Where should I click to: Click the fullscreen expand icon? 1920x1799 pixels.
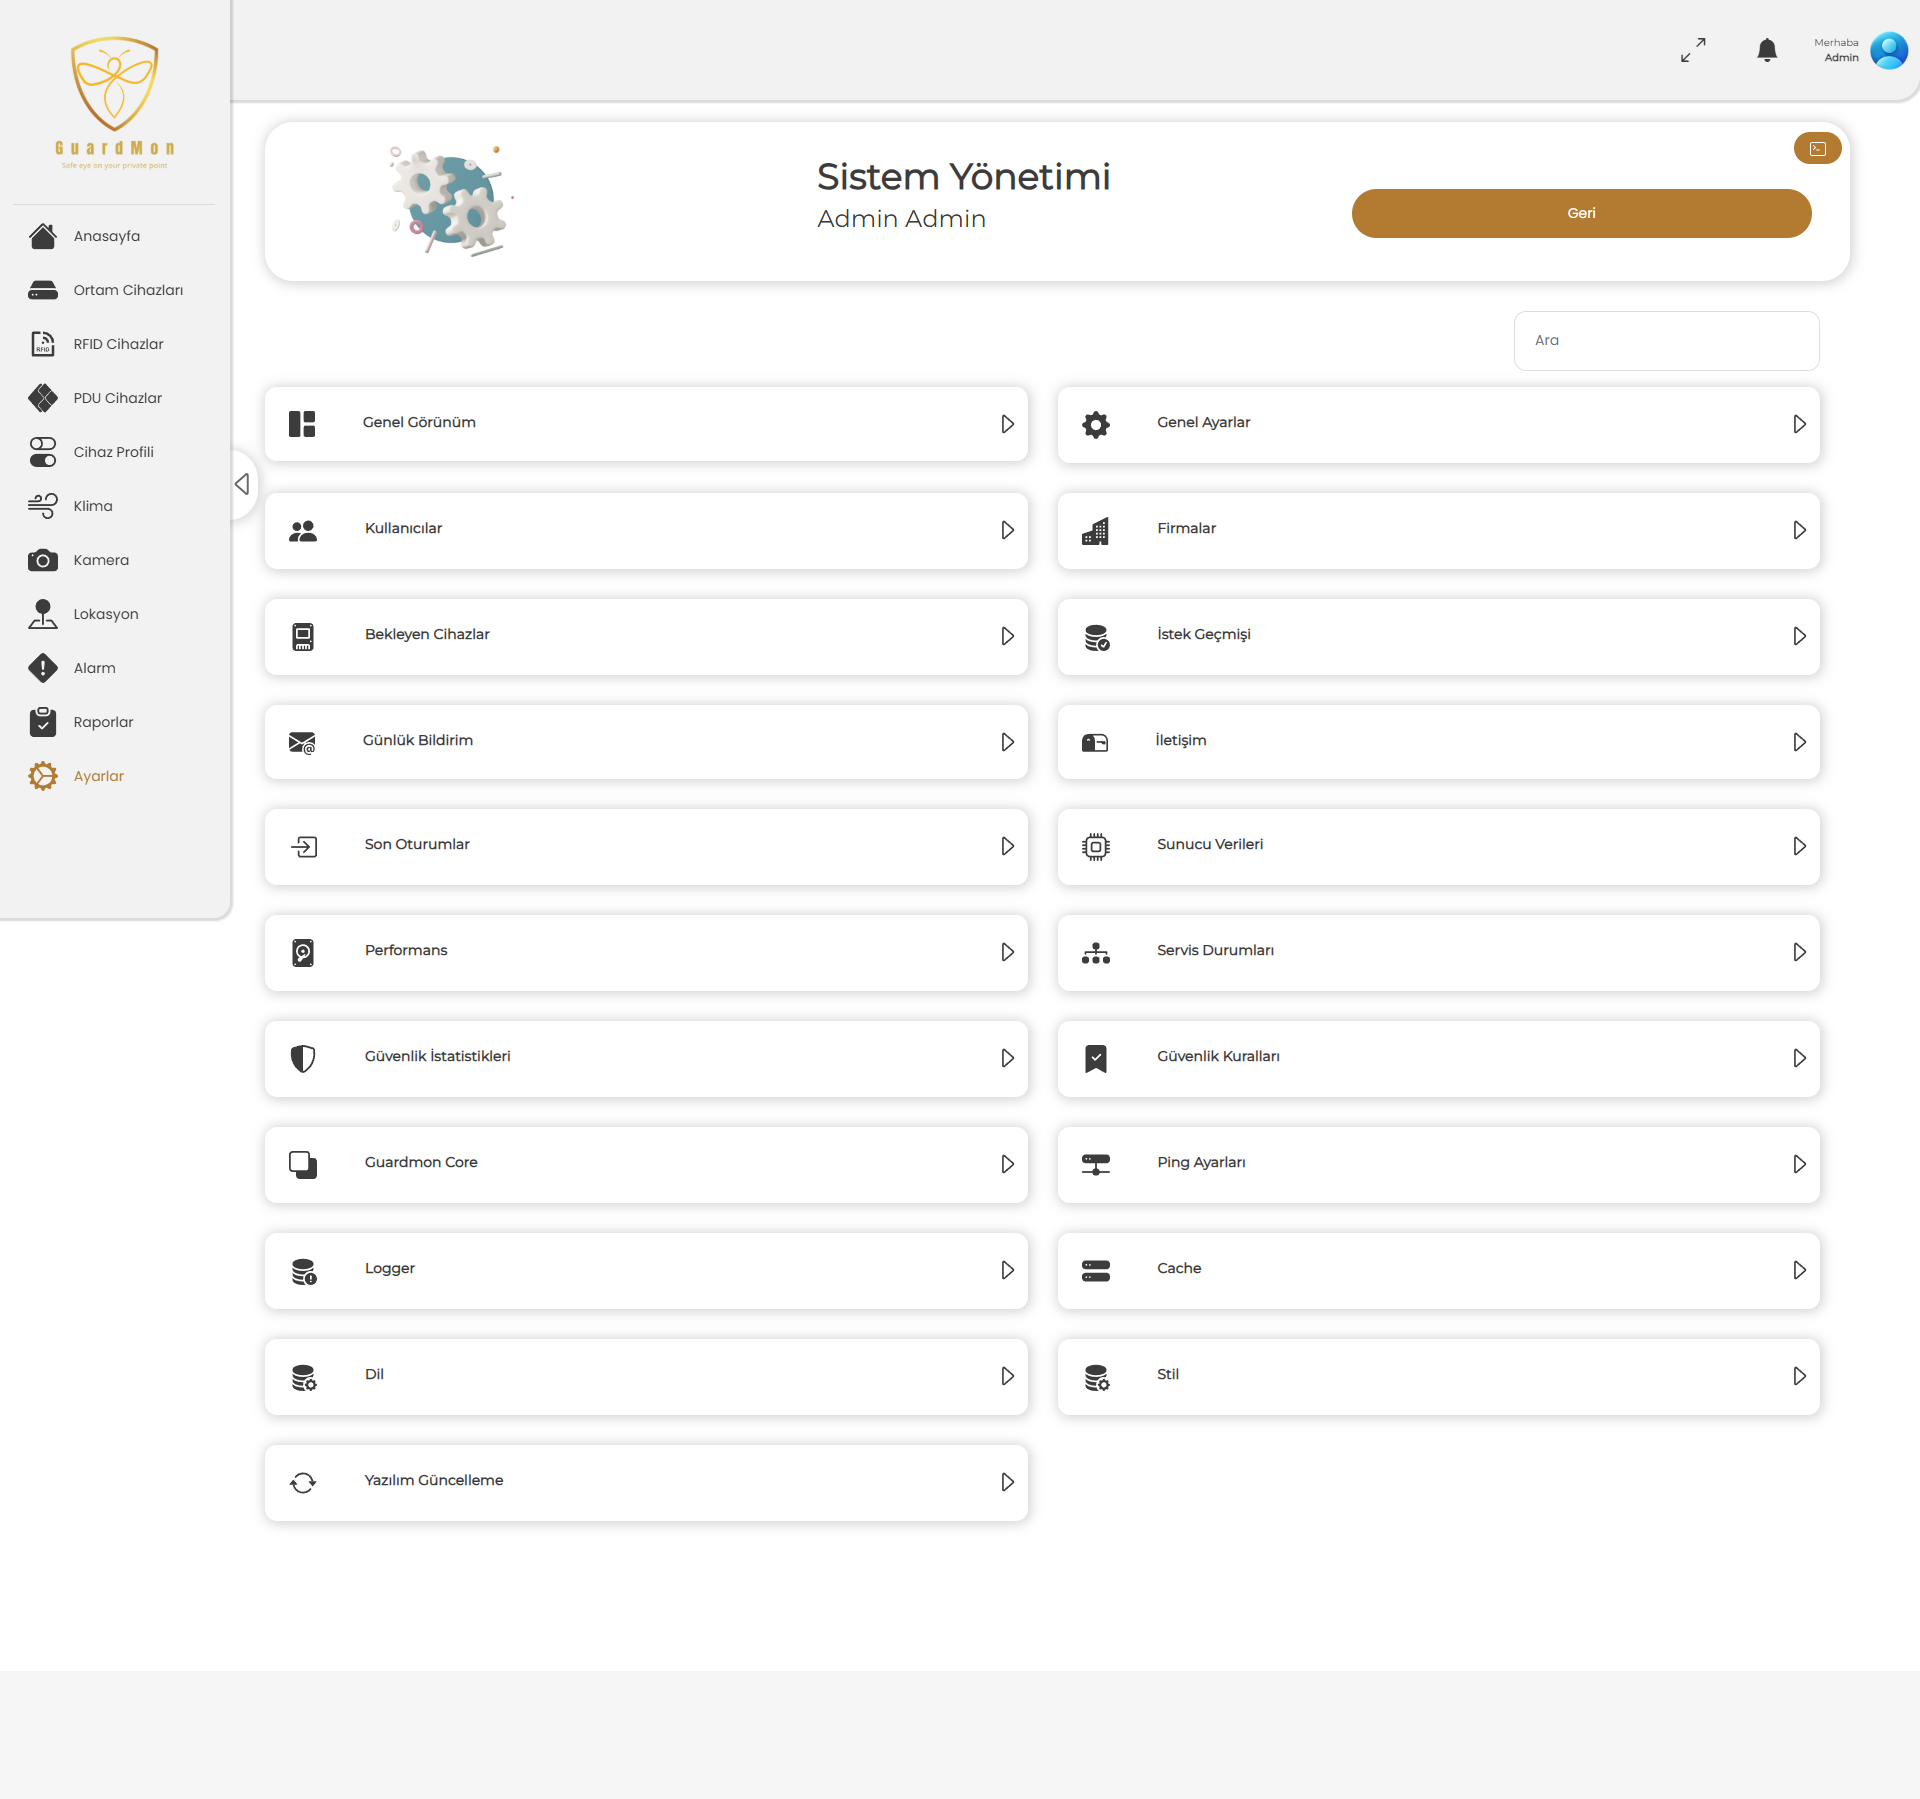click(1693, 50)
